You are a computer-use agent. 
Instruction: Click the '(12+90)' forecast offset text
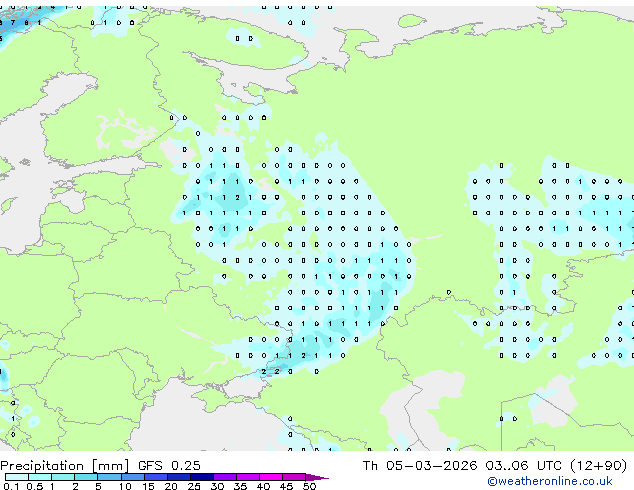pos(598,466)
